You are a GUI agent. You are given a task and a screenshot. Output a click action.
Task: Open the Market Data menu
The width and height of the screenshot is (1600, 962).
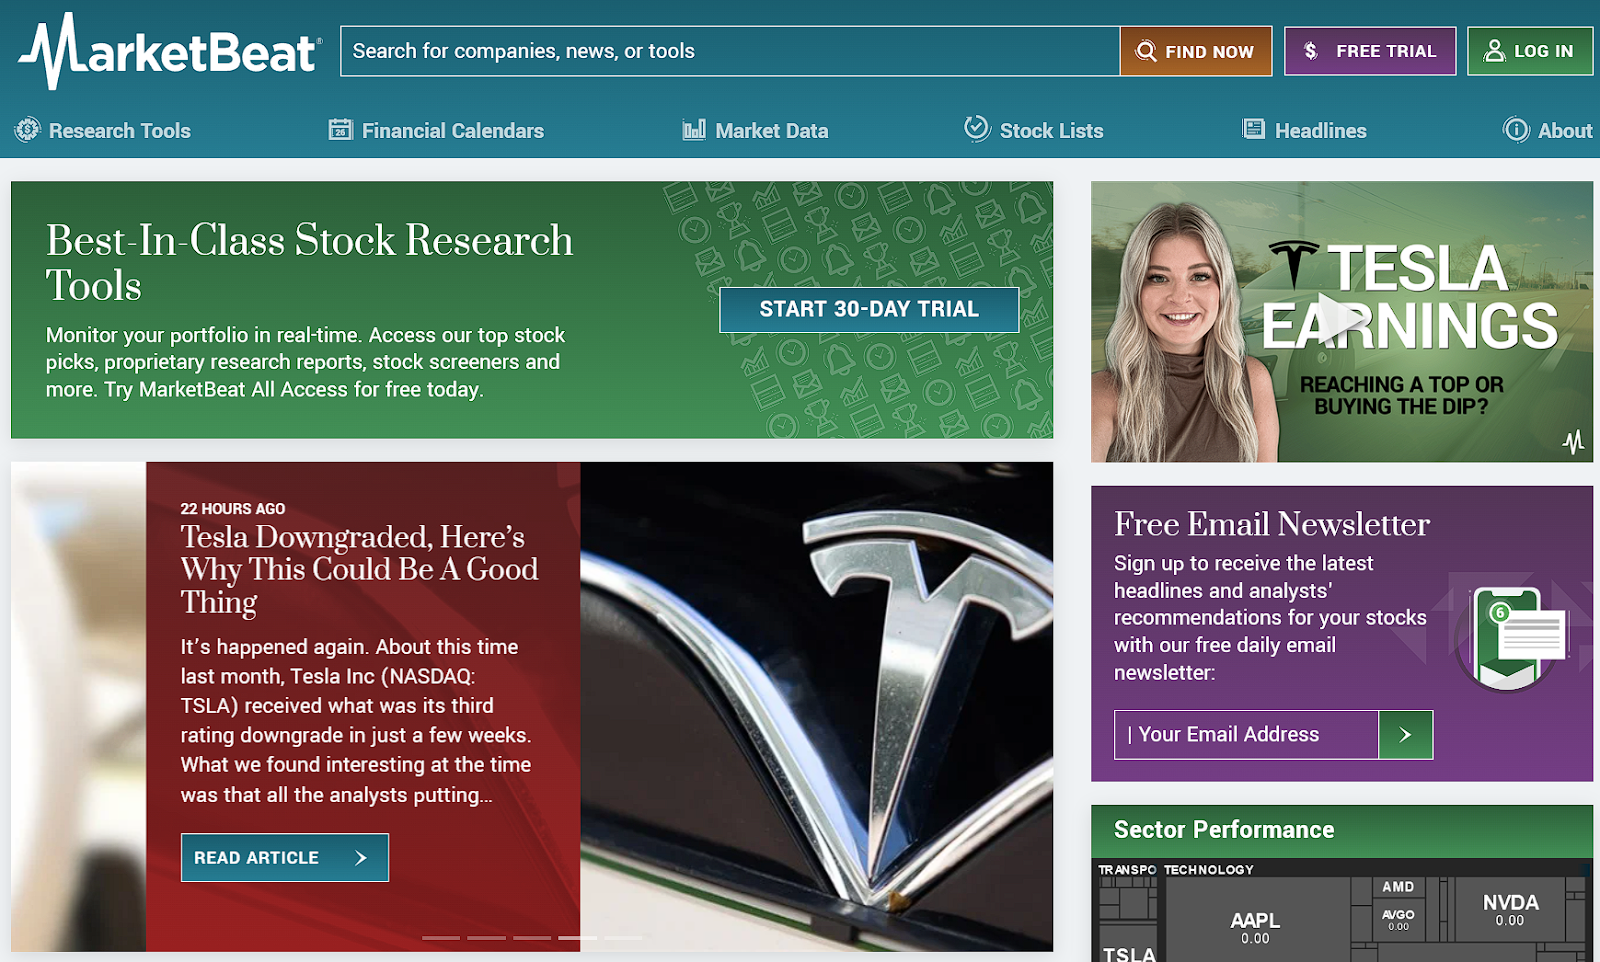[755, 130]
